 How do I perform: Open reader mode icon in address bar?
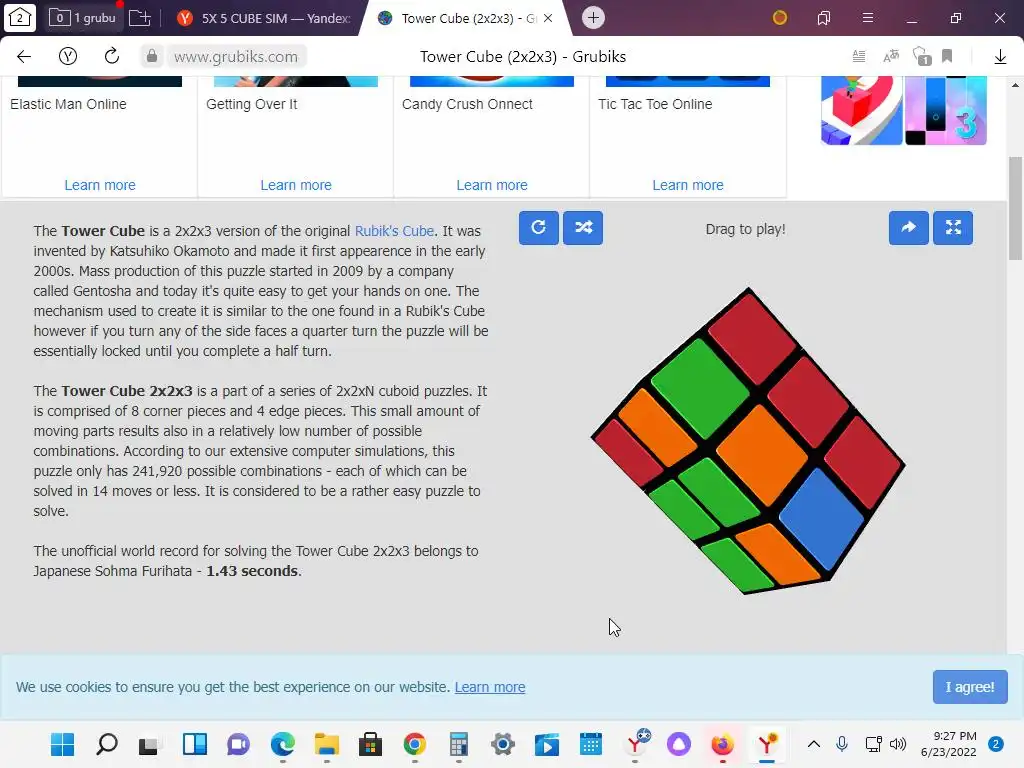[x=859, y=57]
